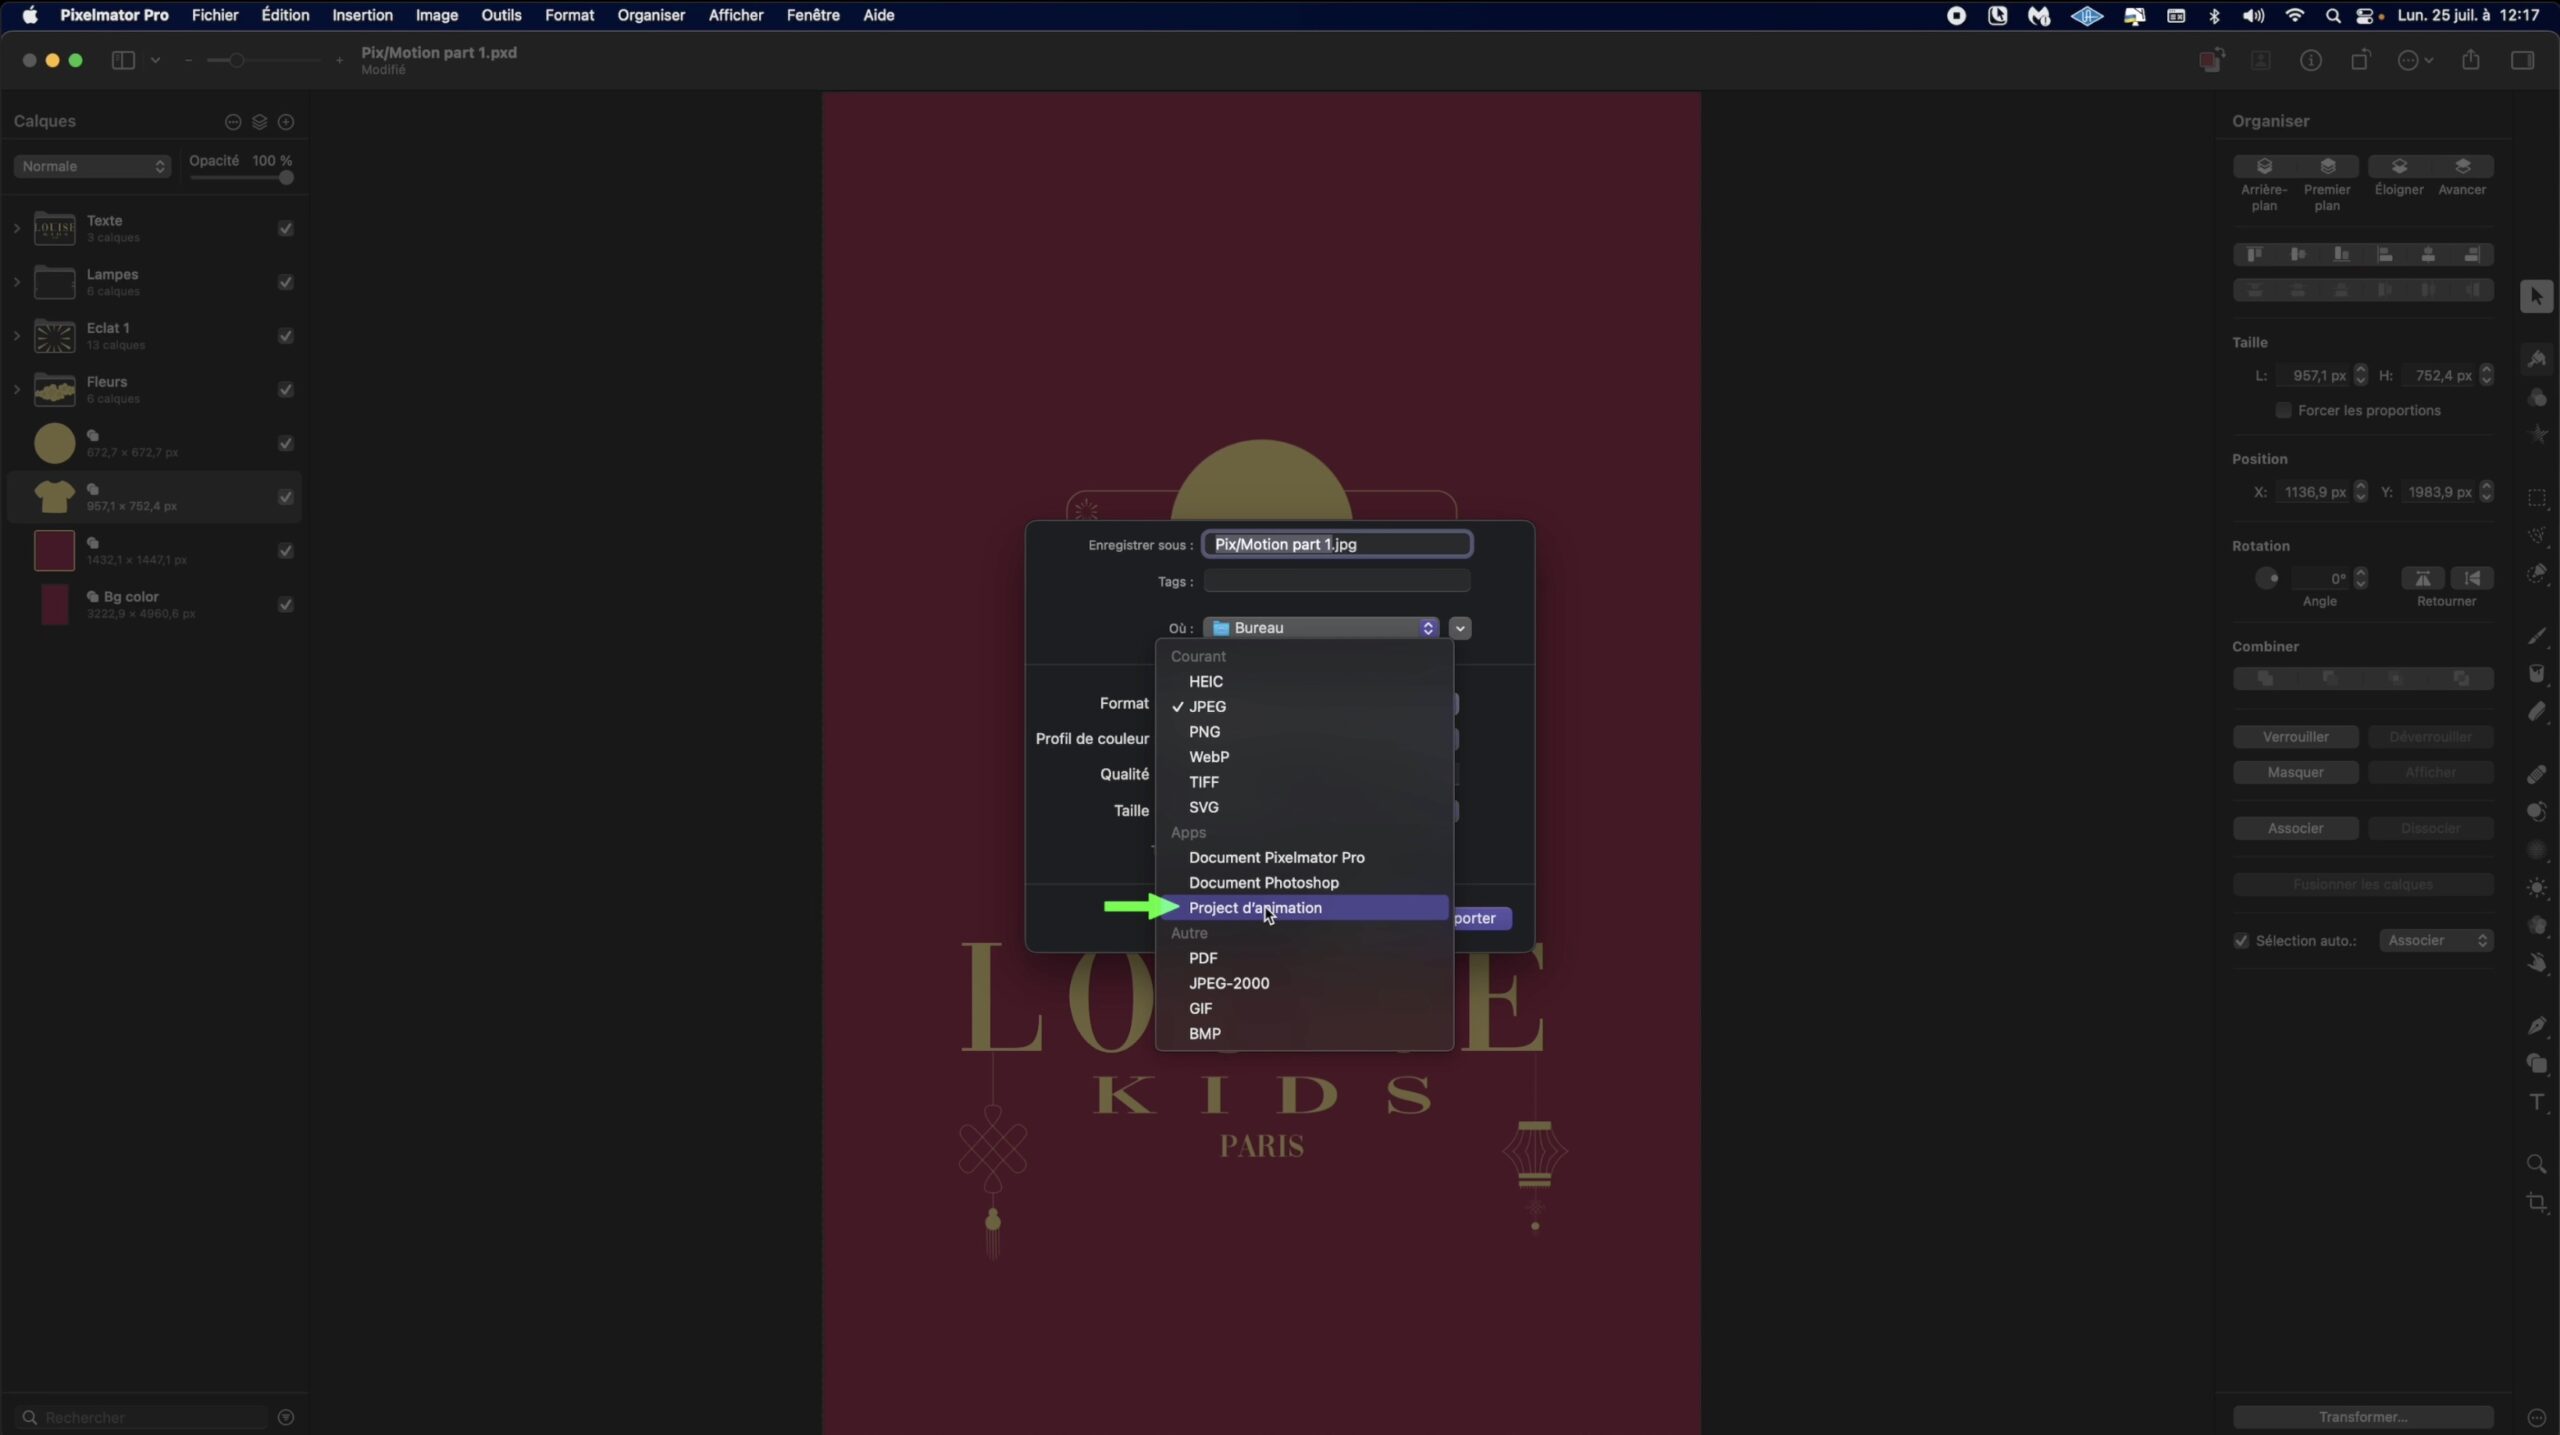Select the Erase tool

(x=2537, y=712)
